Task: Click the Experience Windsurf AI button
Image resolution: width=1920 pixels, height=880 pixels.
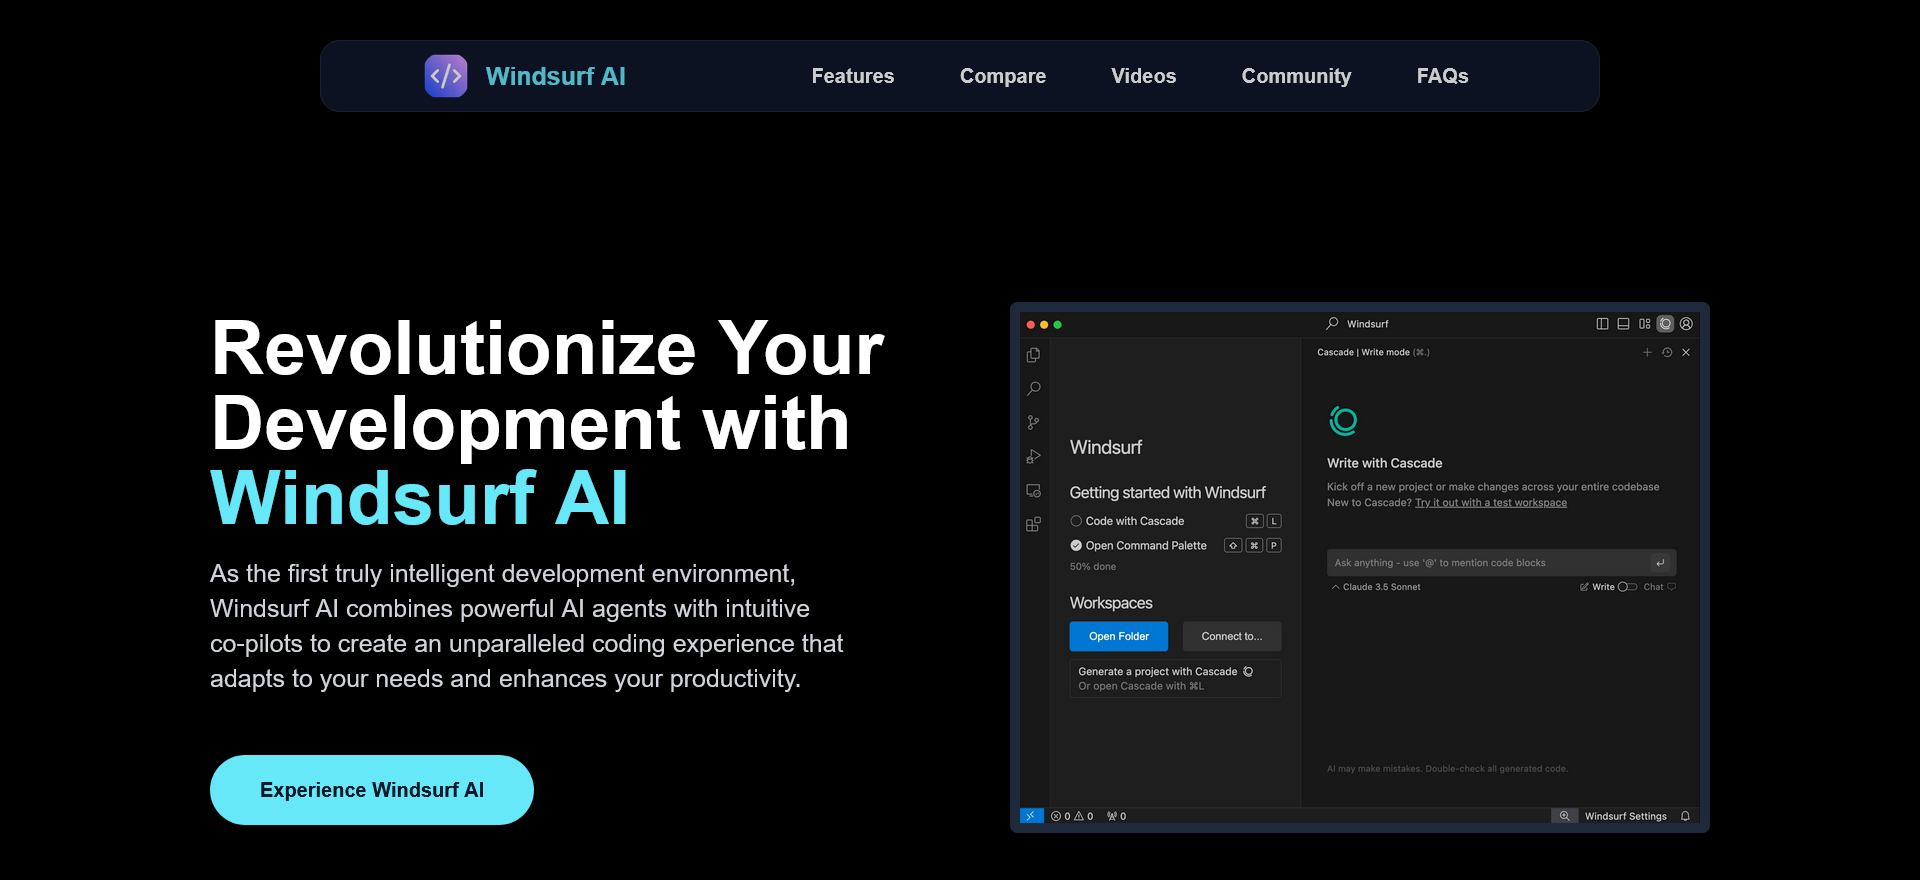Action: coord(372,790)
